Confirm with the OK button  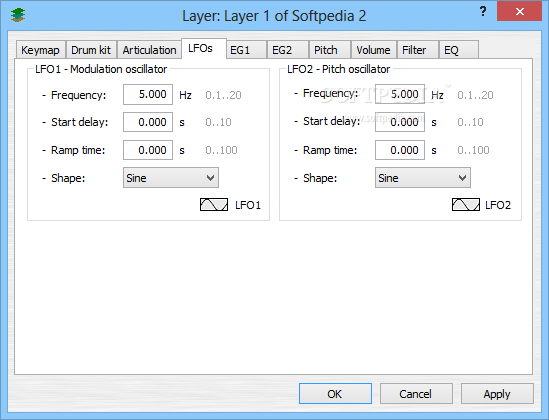point(335,393)
